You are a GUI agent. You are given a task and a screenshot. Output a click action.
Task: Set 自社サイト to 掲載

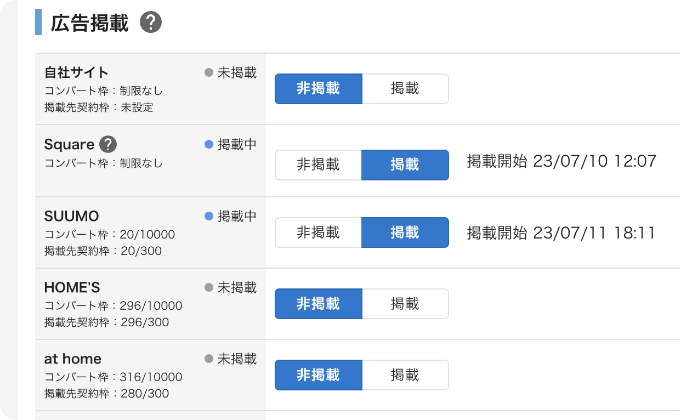[x=405, y=89]
